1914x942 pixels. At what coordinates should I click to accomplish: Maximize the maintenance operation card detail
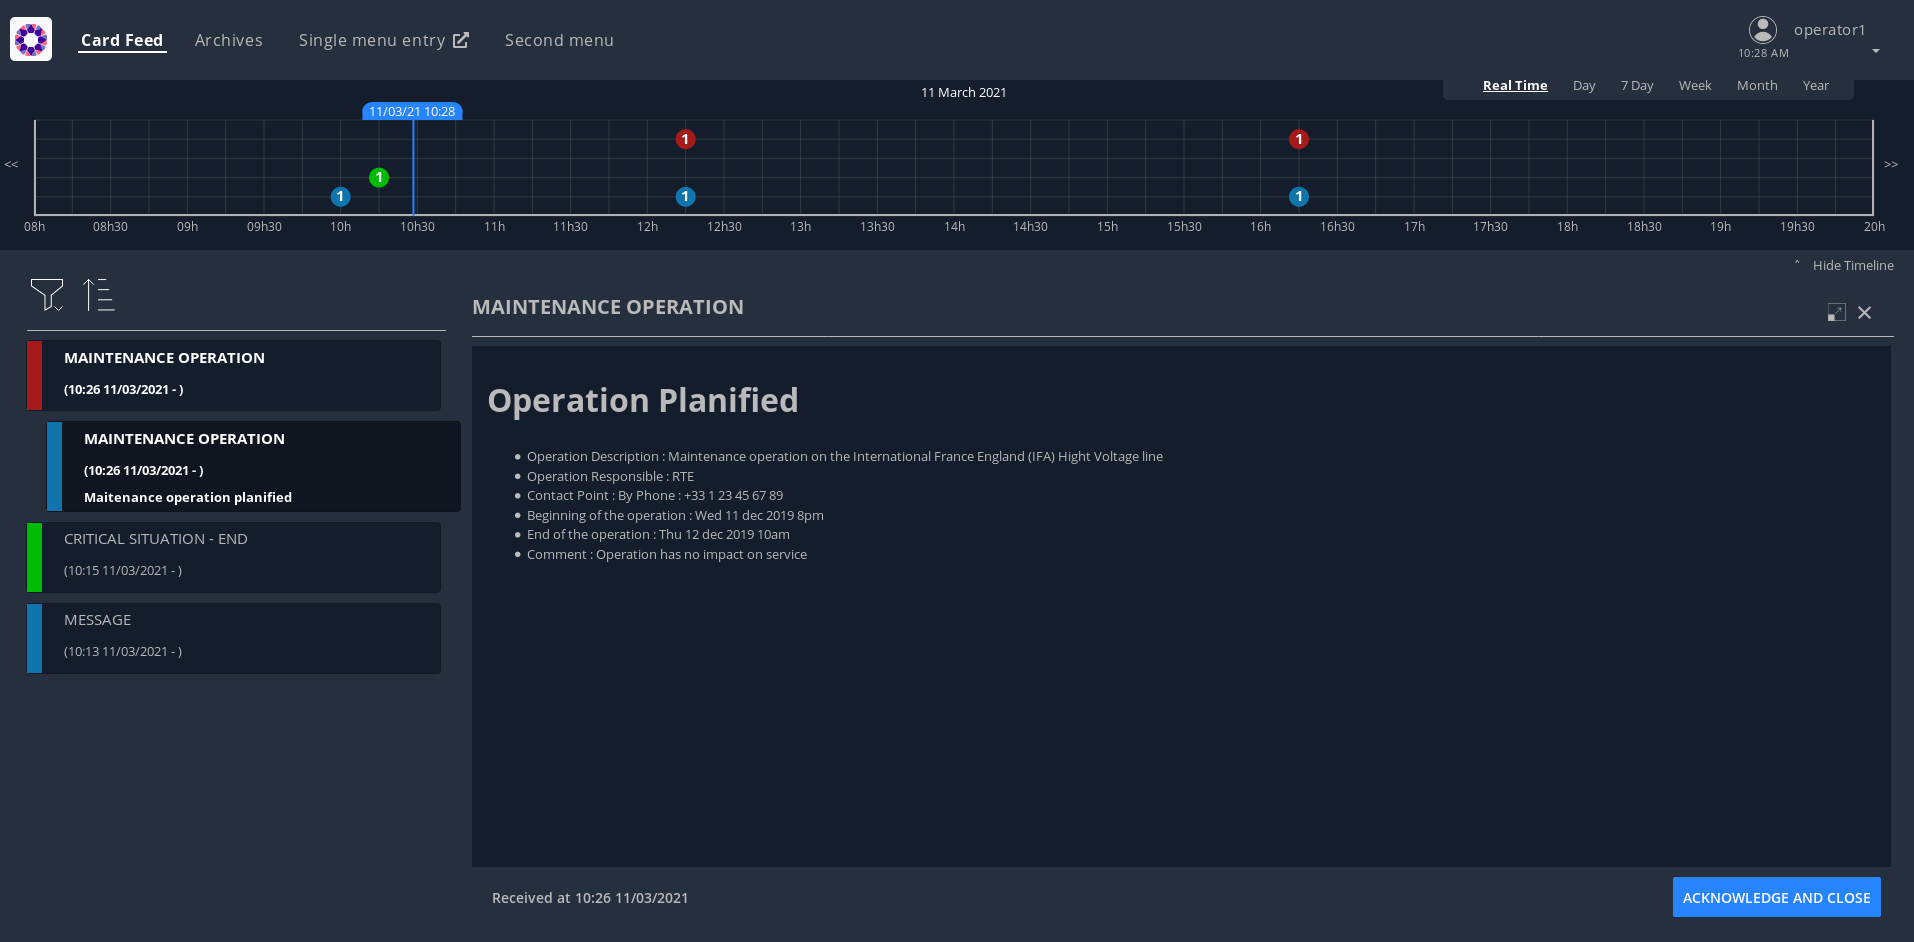click(1836, 312)
